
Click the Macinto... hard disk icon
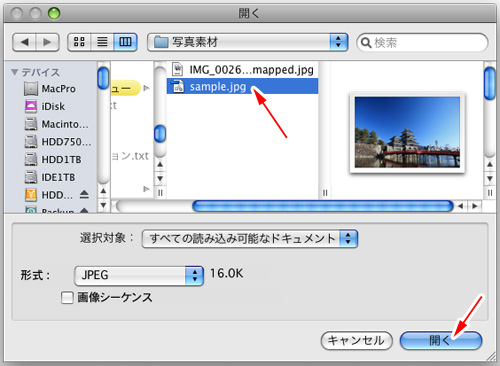31,124
